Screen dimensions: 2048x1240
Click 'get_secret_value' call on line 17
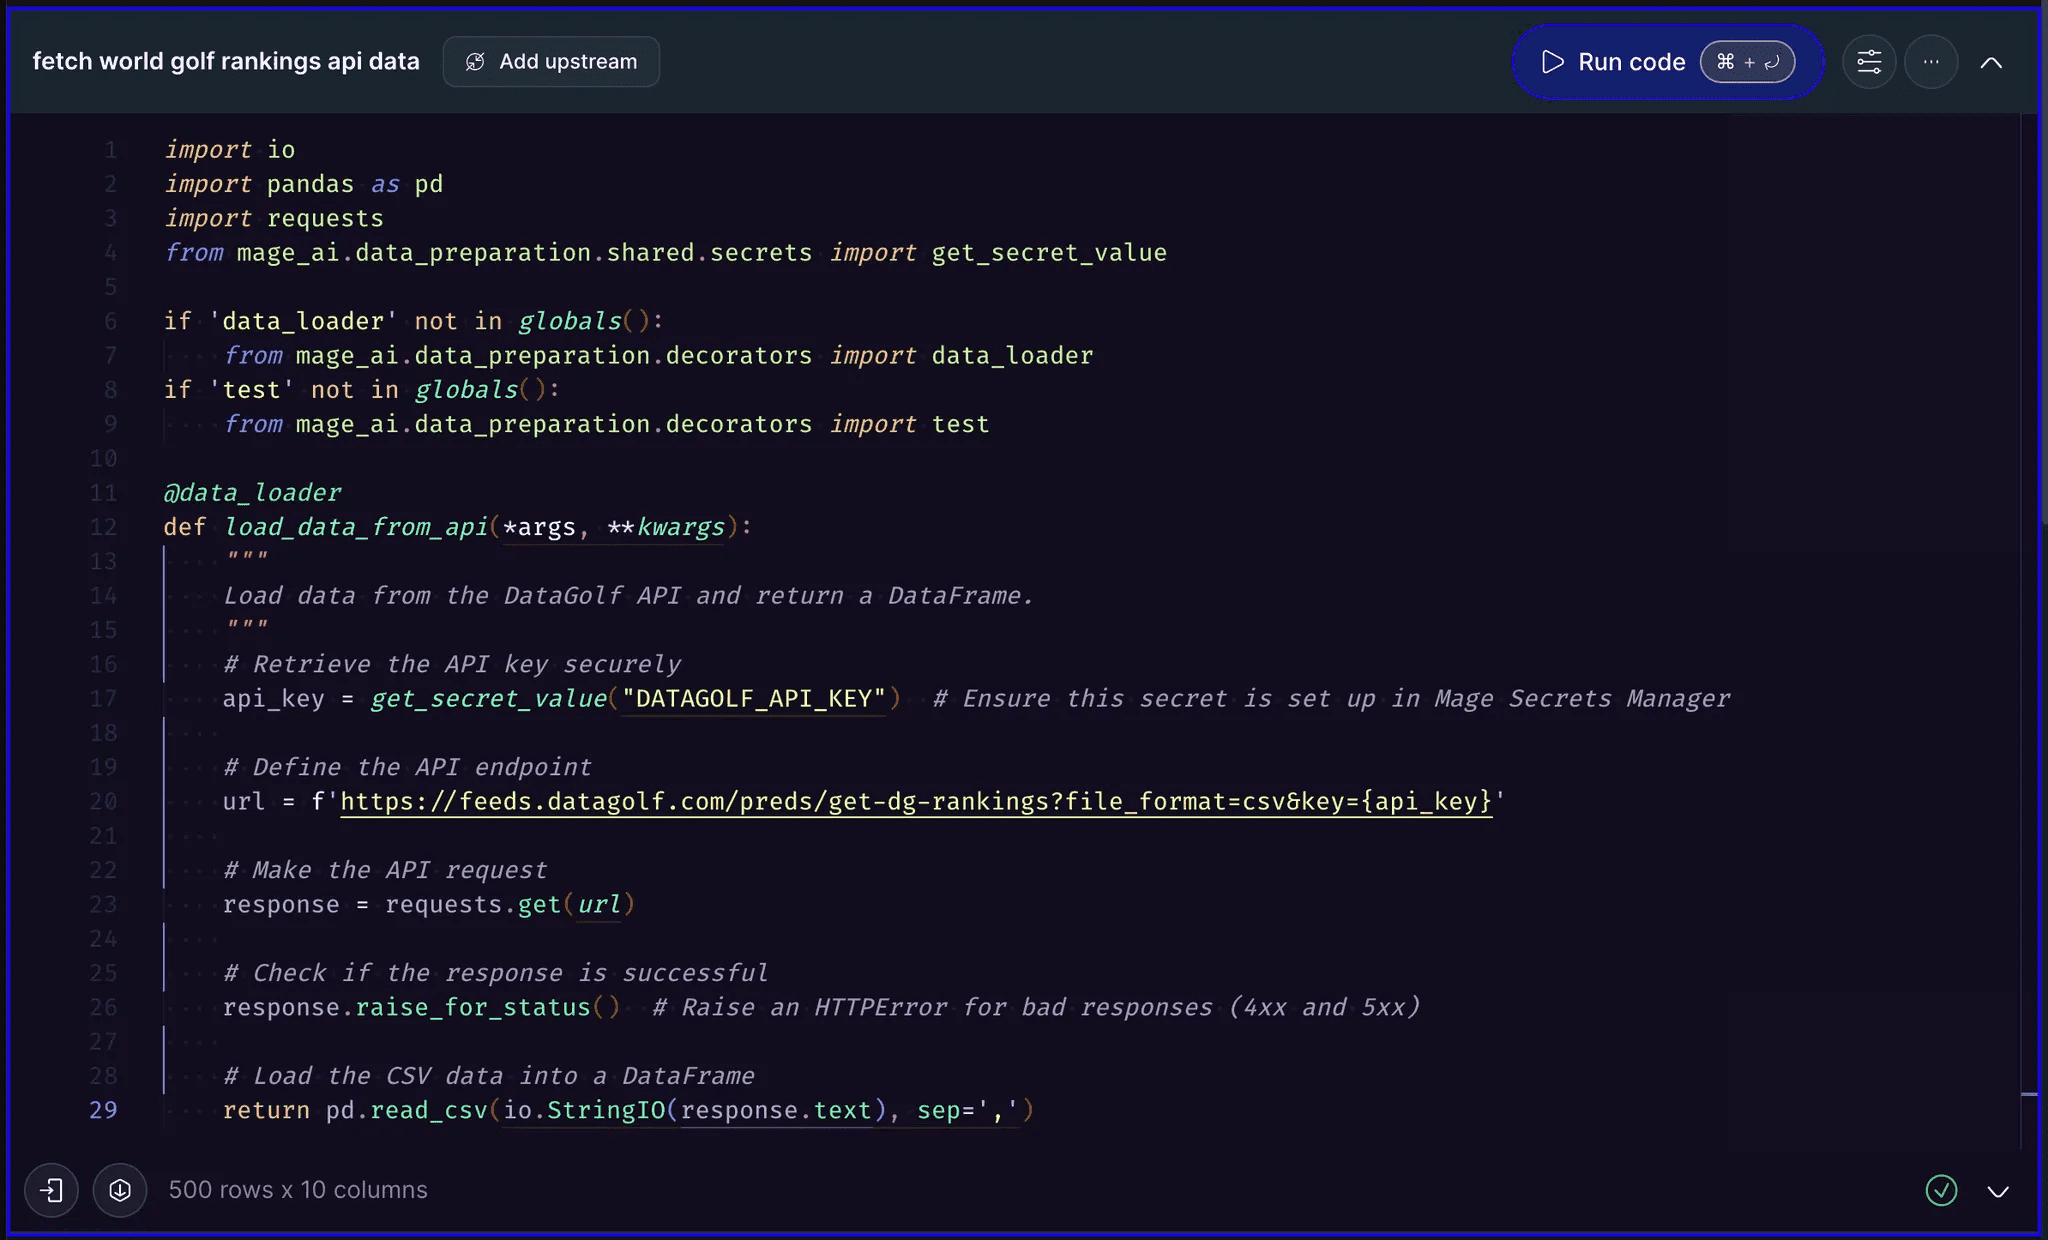488,698
